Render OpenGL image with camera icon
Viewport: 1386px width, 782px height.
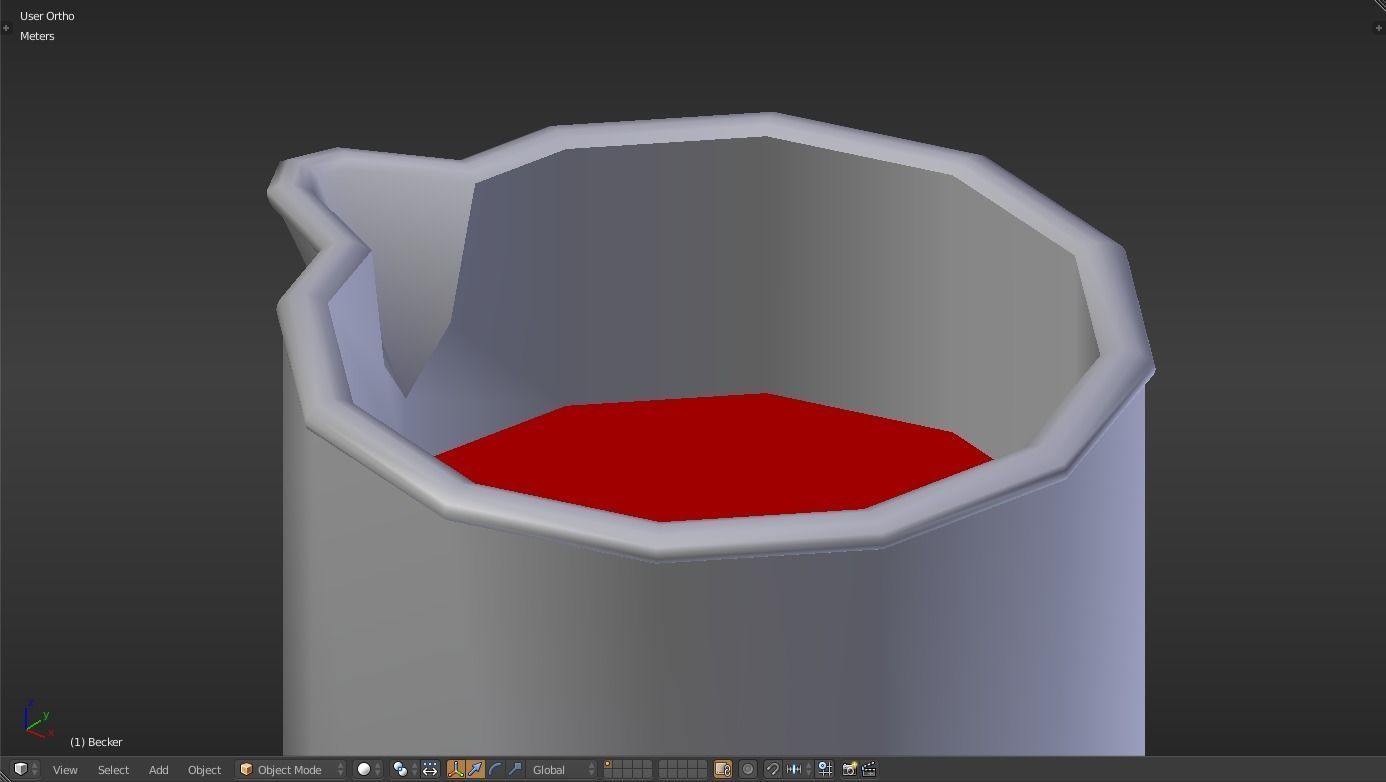click(x=849, y=769)
